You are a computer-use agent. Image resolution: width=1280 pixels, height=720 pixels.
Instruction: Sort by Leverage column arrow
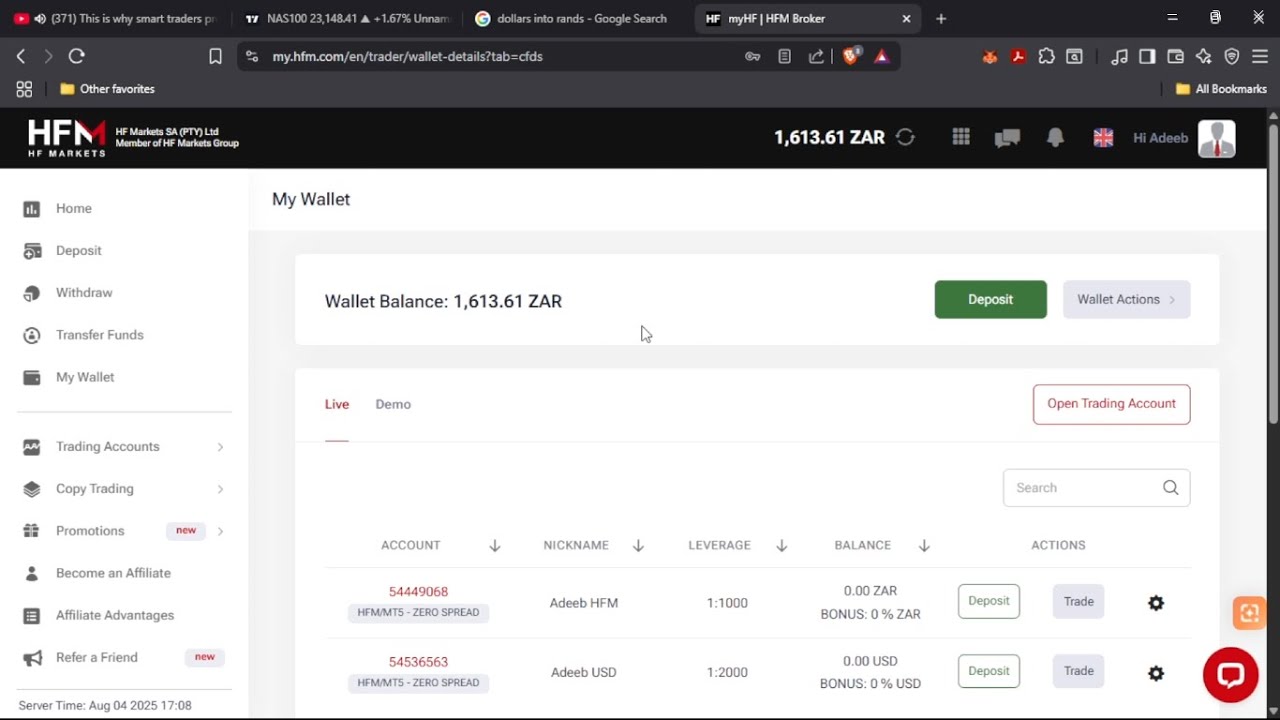[x=782, y=546]
